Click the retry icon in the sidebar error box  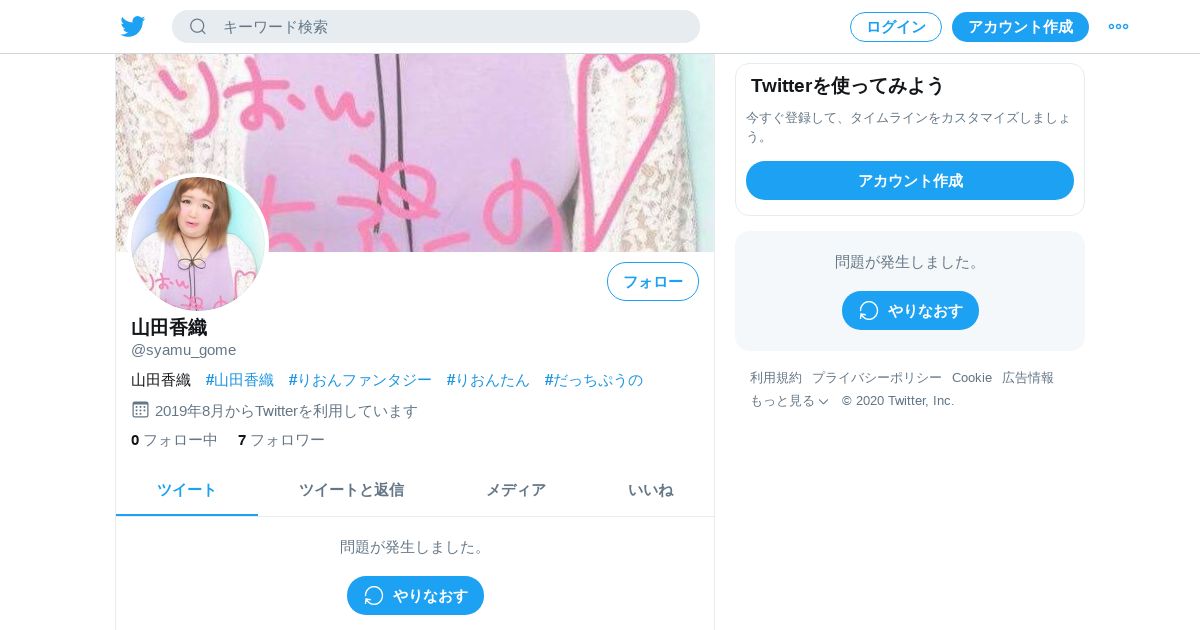point(869,311)
